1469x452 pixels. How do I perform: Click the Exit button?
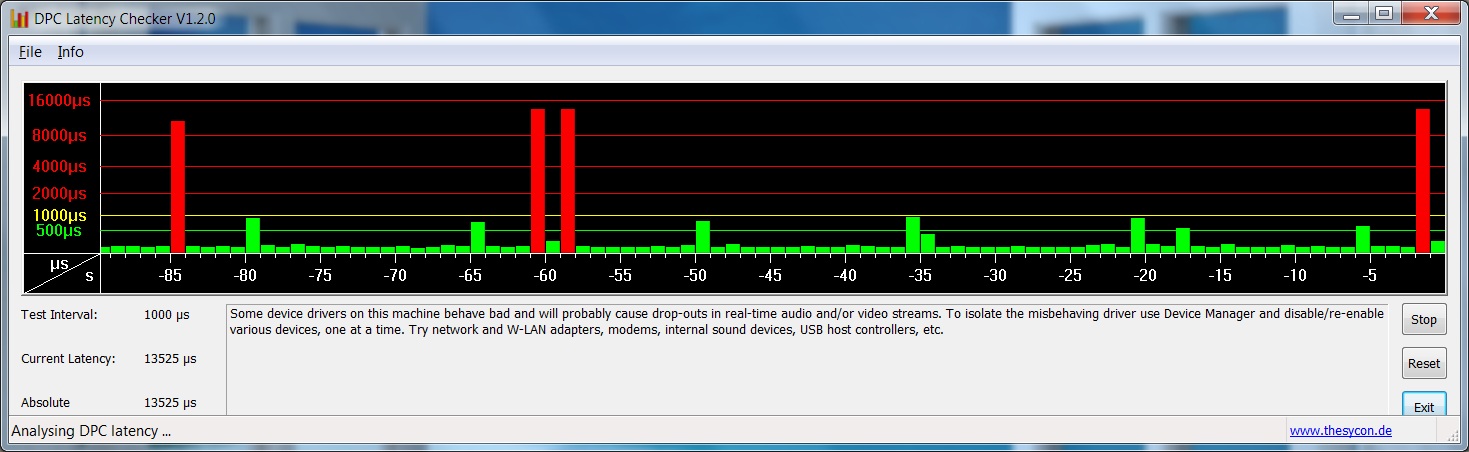(1424, 406)
